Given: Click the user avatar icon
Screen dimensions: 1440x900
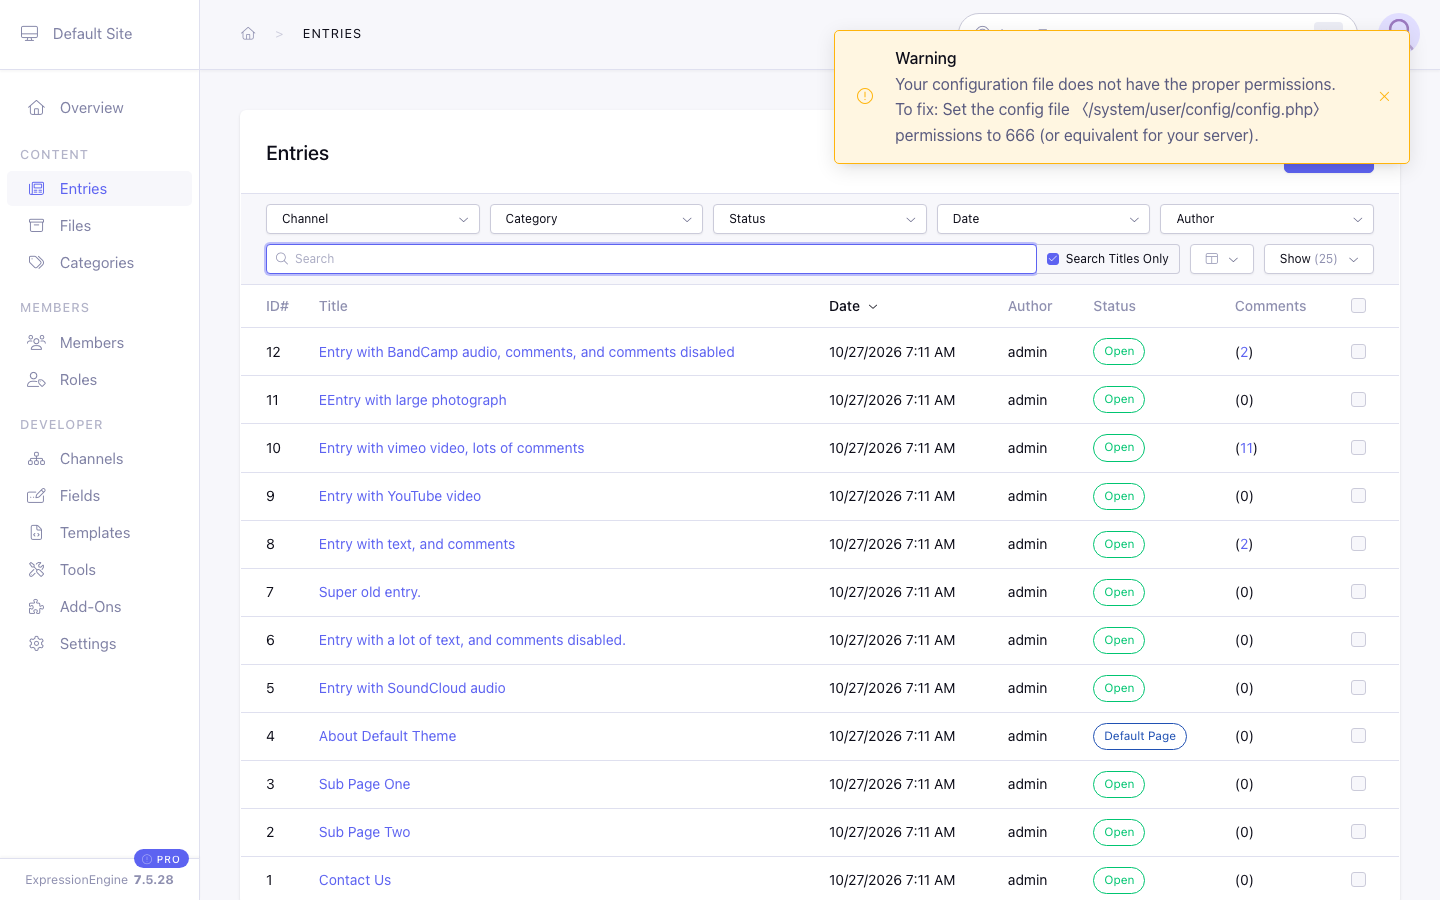Looking at the screenshot, I should point(1398,33).
